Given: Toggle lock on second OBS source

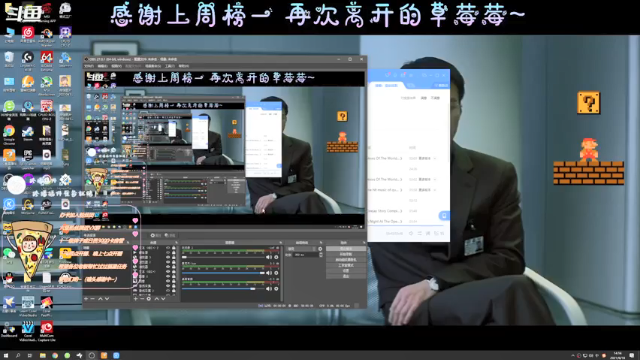Looking at the screenshot, I should point(173,252).
